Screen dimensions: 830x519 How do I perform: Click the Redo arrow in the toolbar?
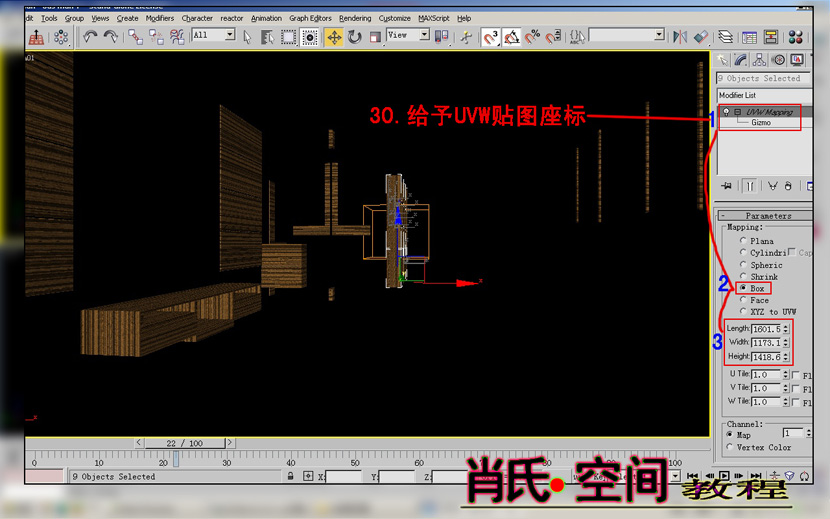(x=111, y=37)
